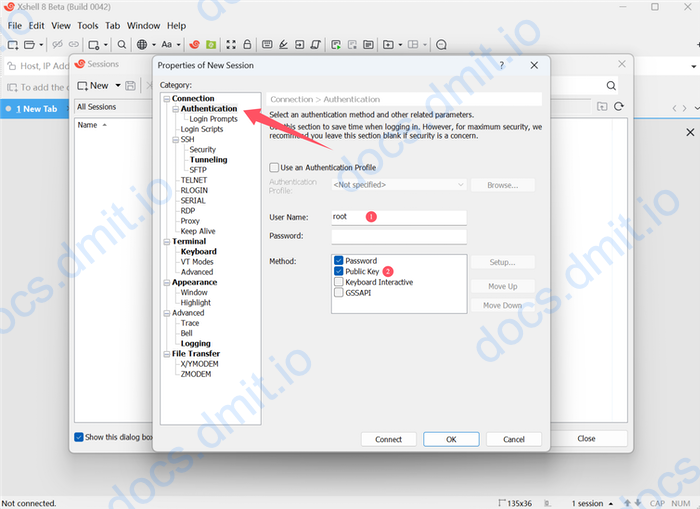The image size is (700, 509).
Task: Collapse the SSH tree node
Action: [x=174, y=140]
